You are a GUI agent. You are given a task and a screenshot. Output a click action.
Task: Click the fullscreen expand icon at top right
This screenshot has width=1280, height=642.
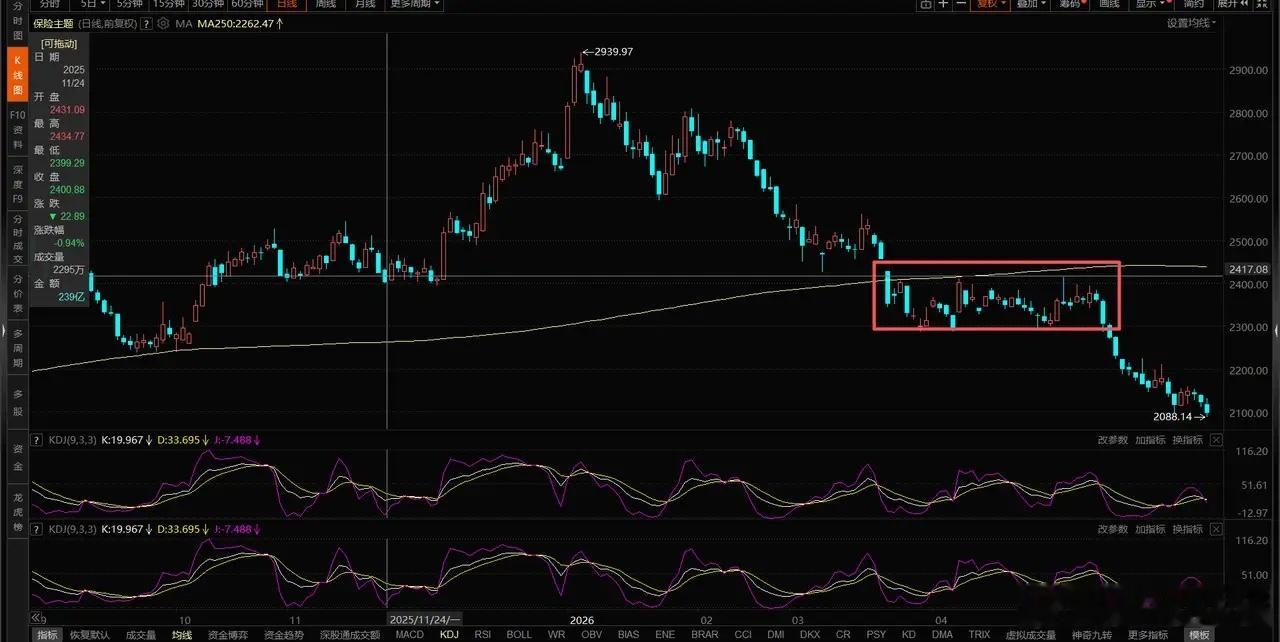1262,4
